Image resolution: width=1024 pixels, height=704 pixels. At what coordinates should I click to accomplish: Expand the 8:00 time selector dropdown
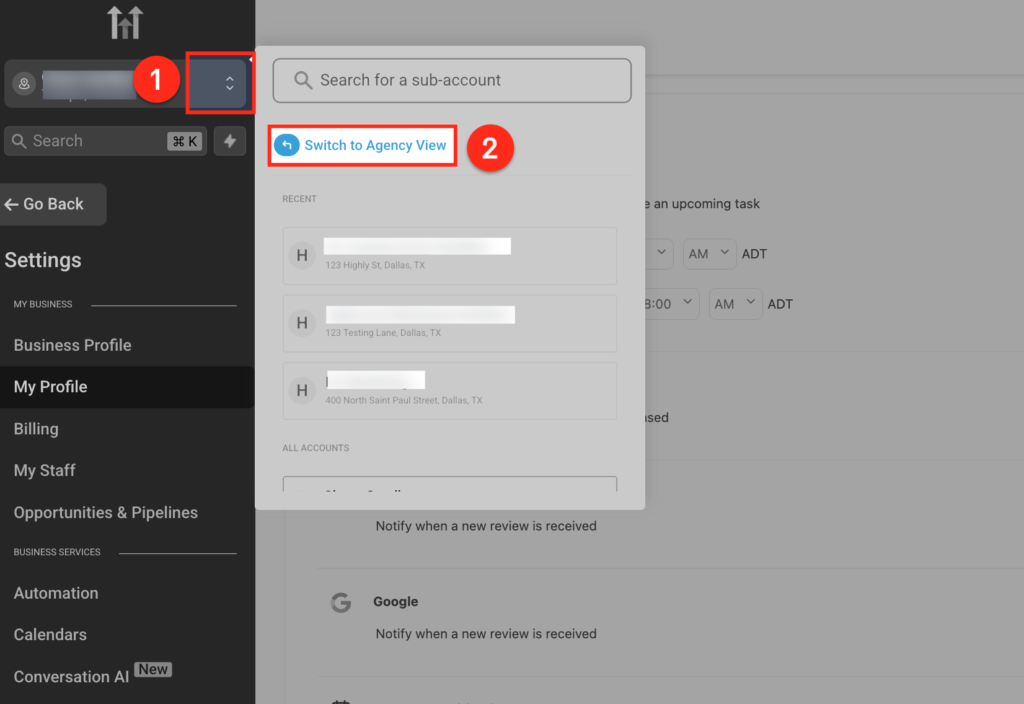671,303
